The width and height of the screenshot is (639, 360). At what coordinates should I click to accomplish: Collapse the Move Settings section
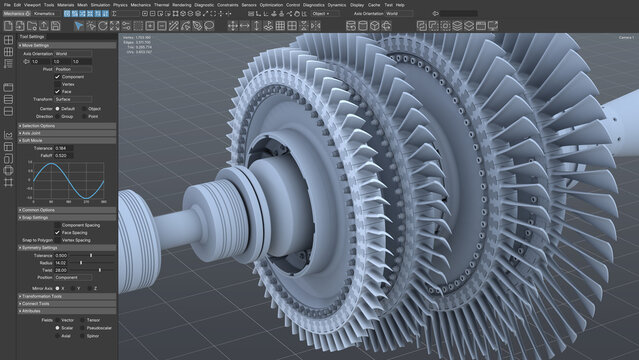click(67, 45)
